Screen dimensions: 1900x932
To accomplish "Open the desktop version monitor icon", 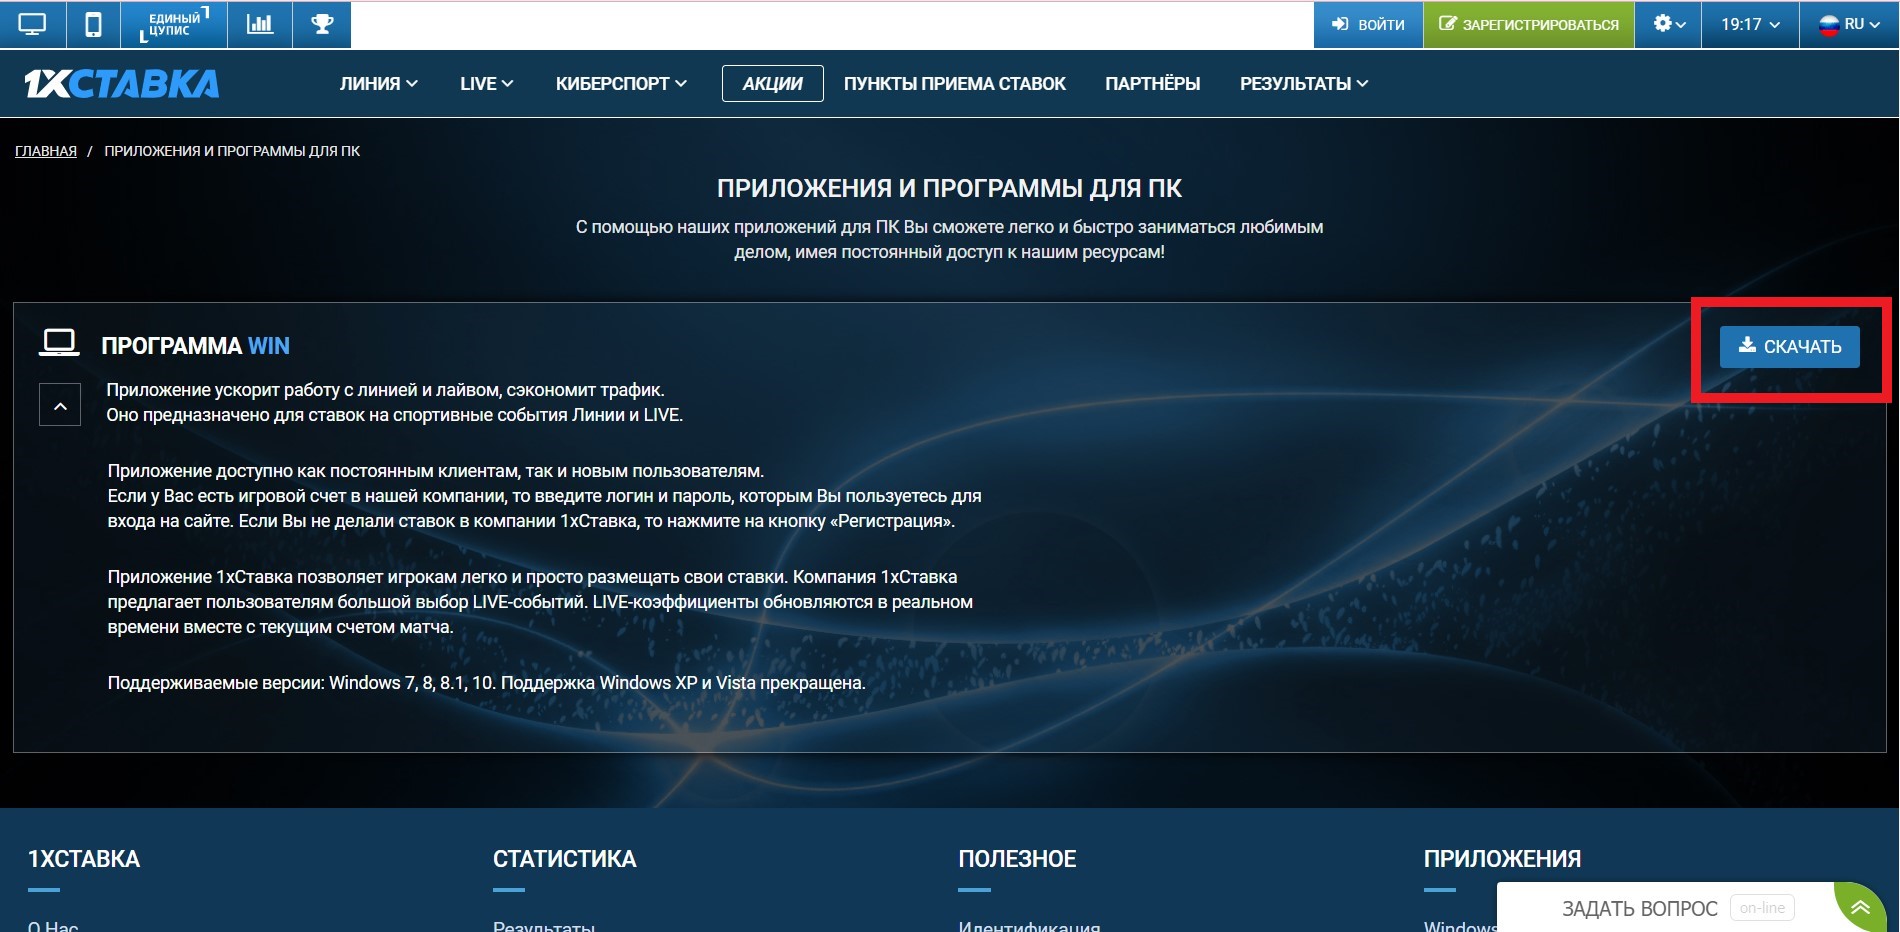I will (32, 24).
